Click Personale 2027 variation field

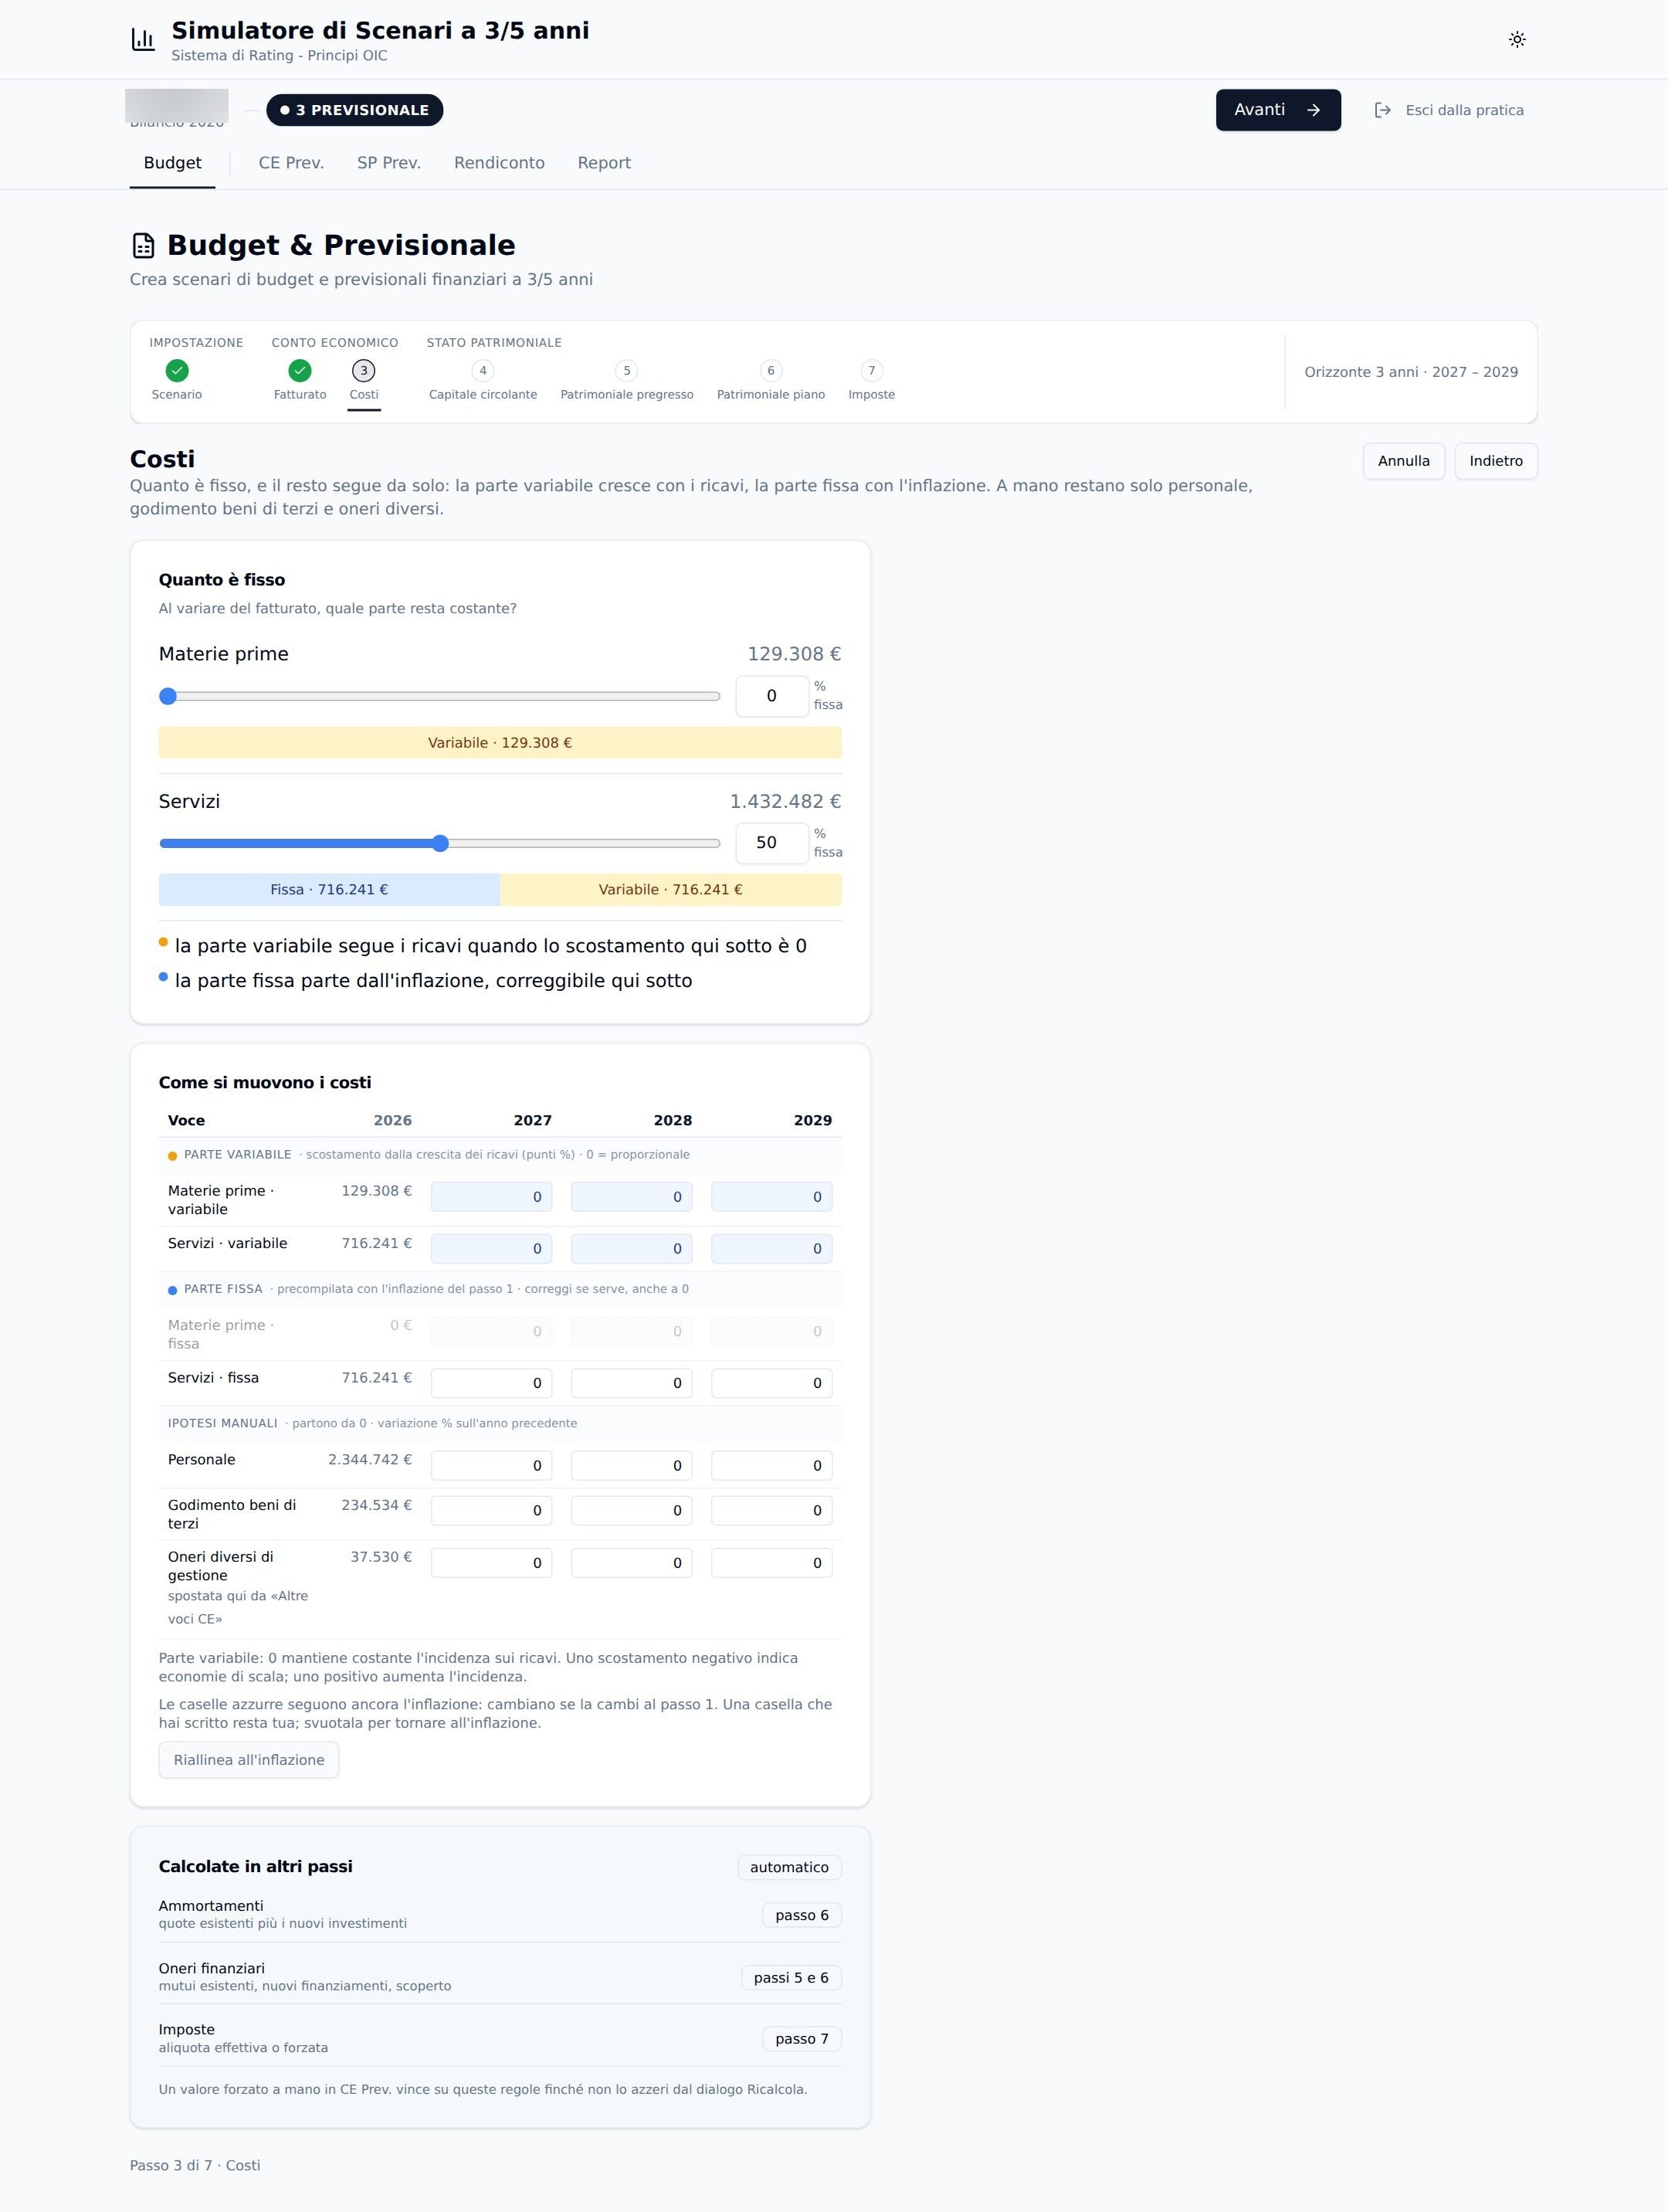pos(492,1466)
